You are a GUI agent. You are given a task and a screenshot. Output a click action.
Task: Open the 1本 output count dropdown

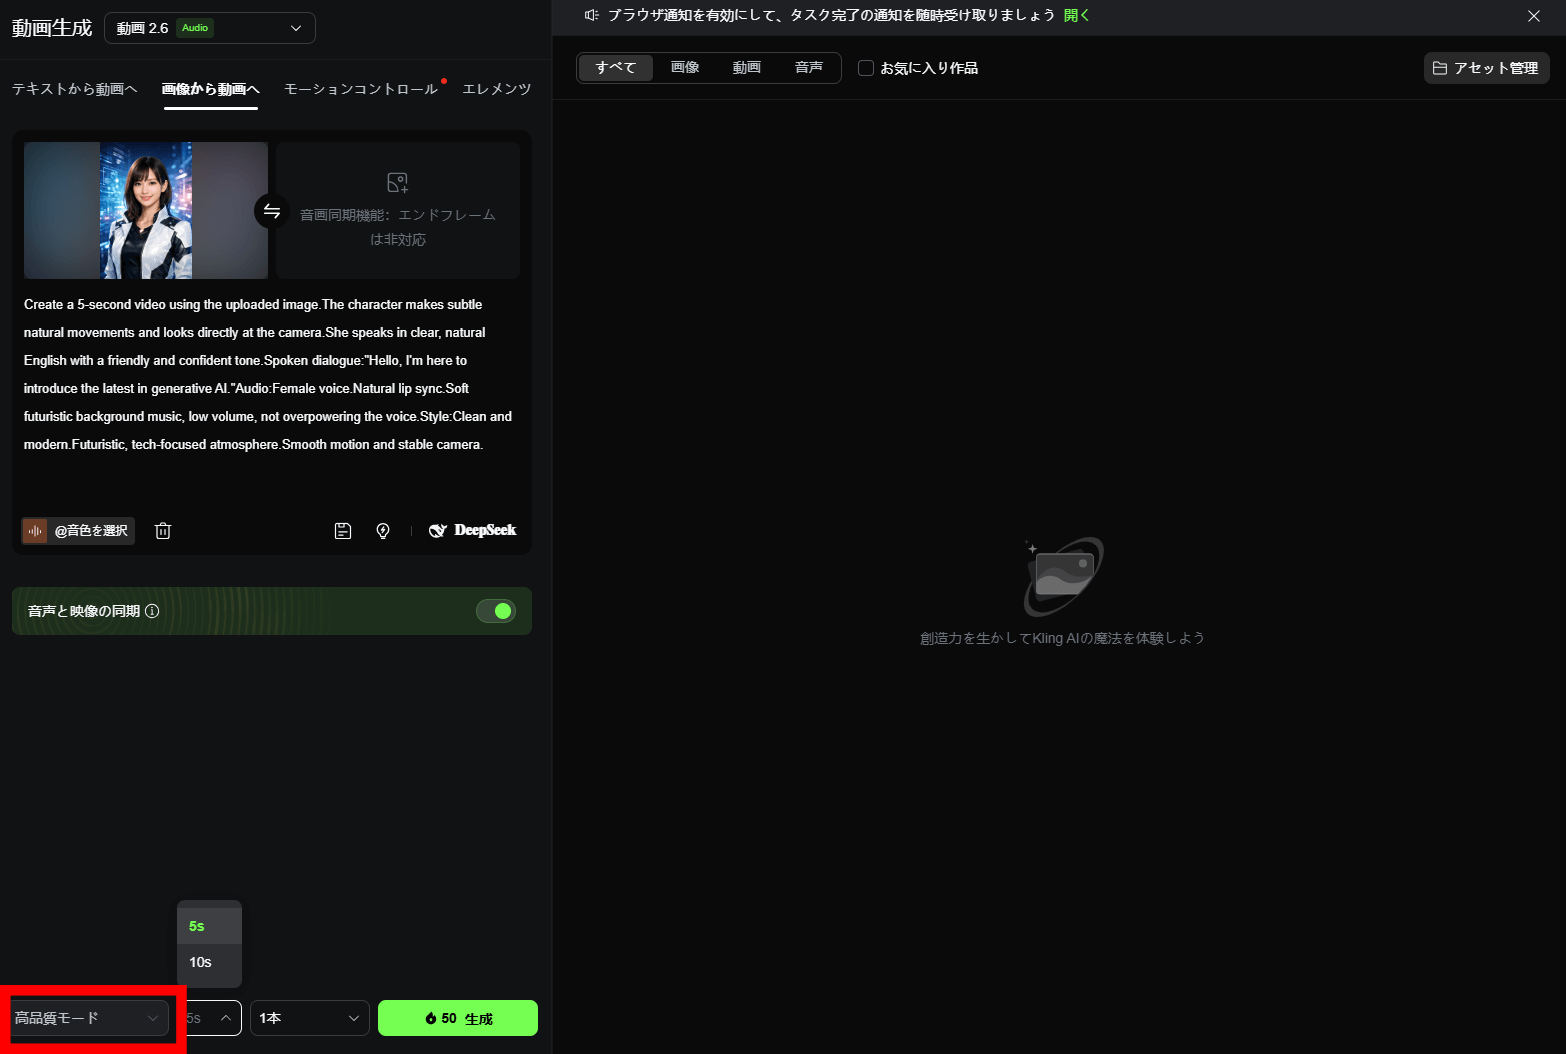tap(309, 1018)
